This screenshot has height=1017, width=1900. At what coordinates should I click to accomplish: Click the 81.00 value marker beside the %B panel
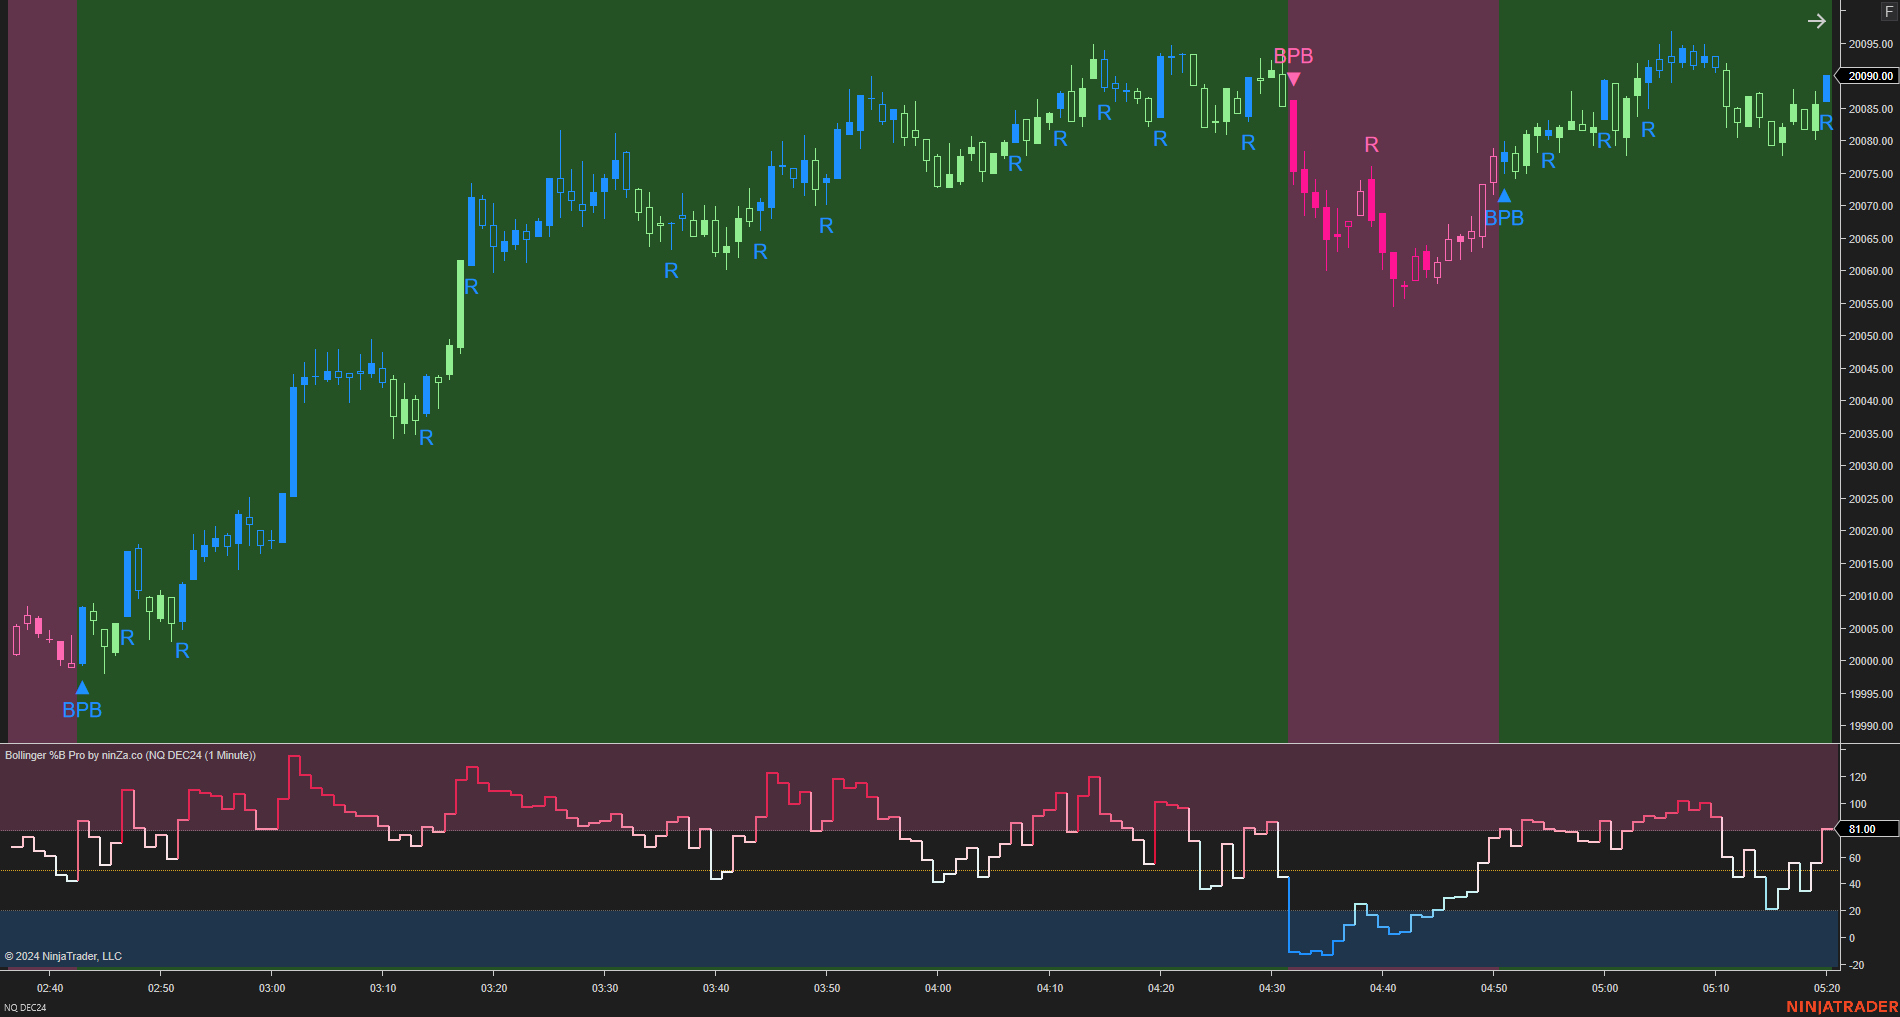click(x=1863, y=828)
